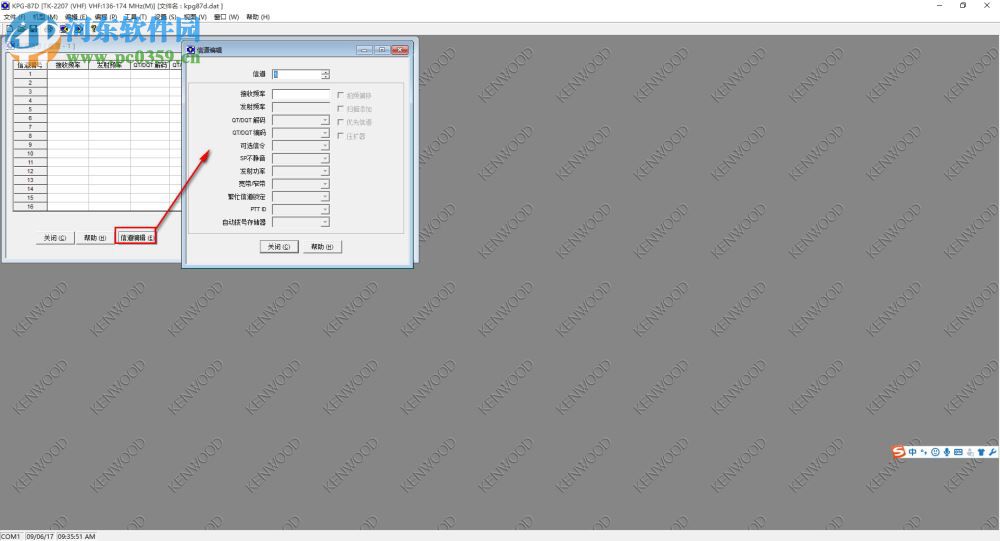Click the 发射频率 input field

[x=300, y=107]
